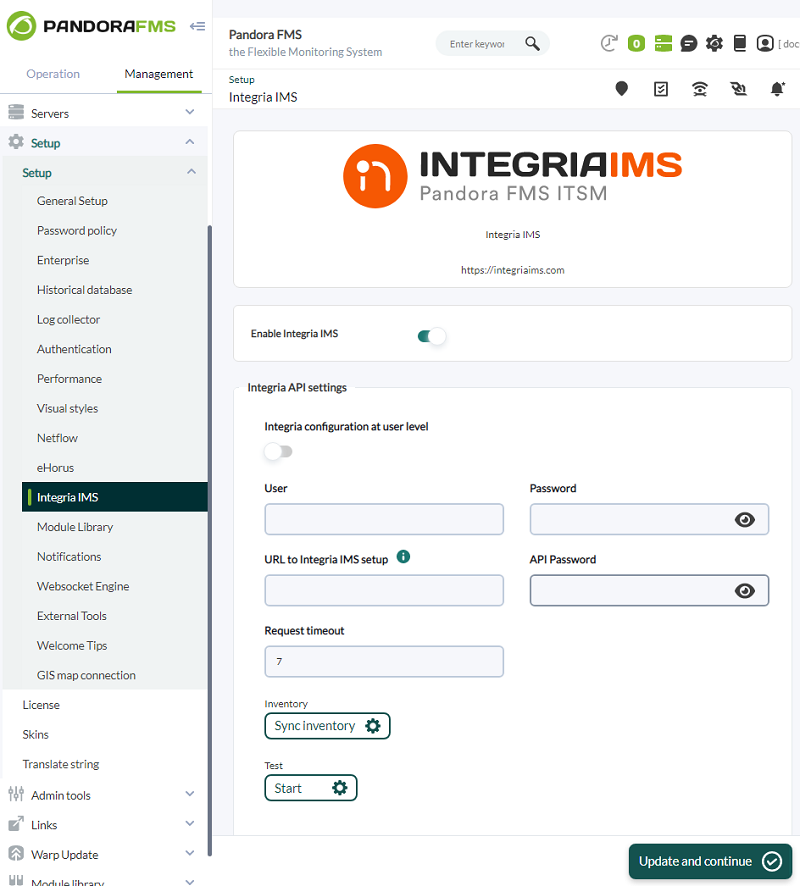Go to Enterprise setup page
800x890 pixels.
63,260
